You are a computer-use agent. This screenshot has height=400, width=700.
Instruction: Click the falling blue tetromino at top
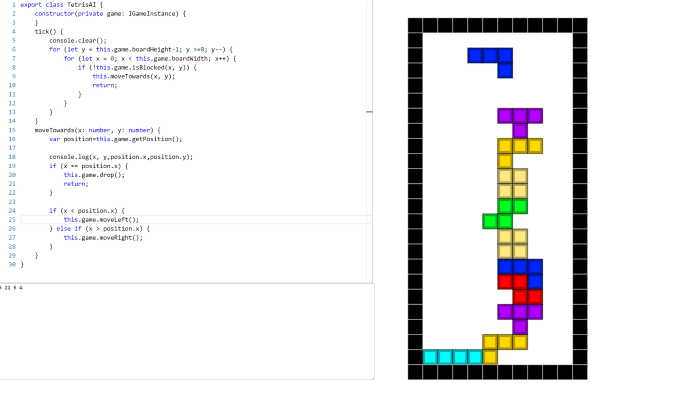pos(490,56)
